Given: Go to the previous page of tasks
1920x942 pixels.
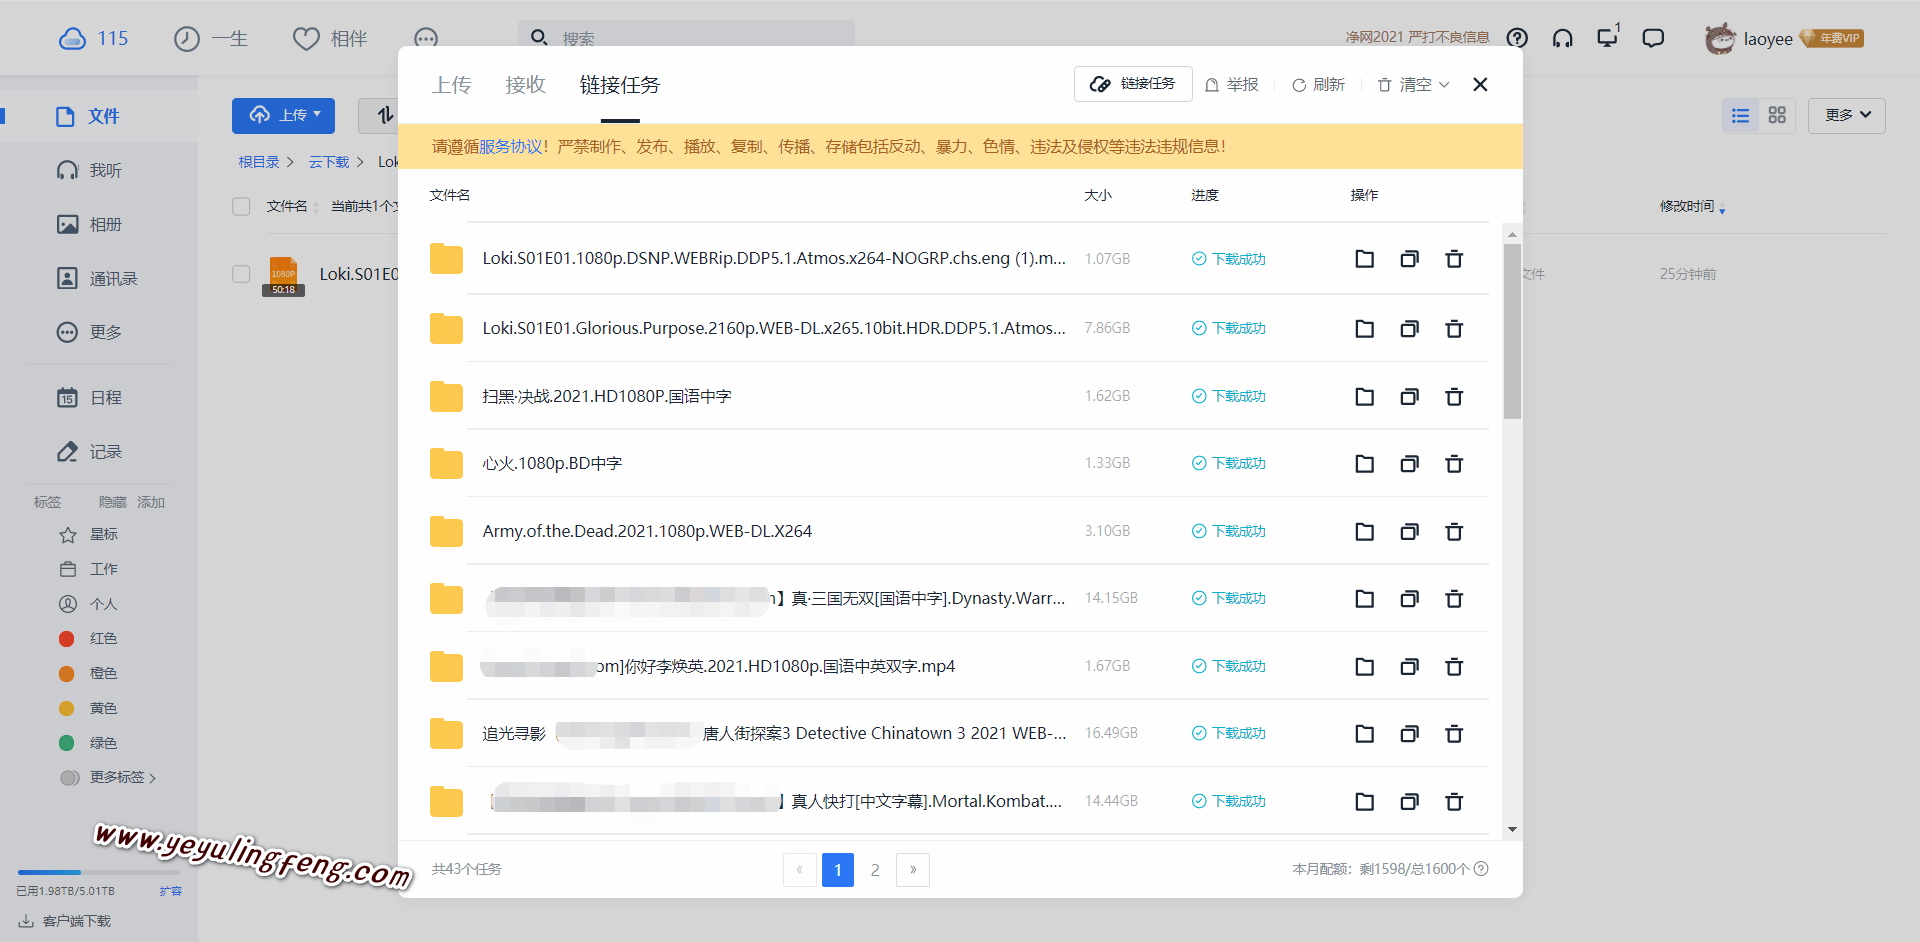Looking at the screenshot, I should tap(799, 869).
